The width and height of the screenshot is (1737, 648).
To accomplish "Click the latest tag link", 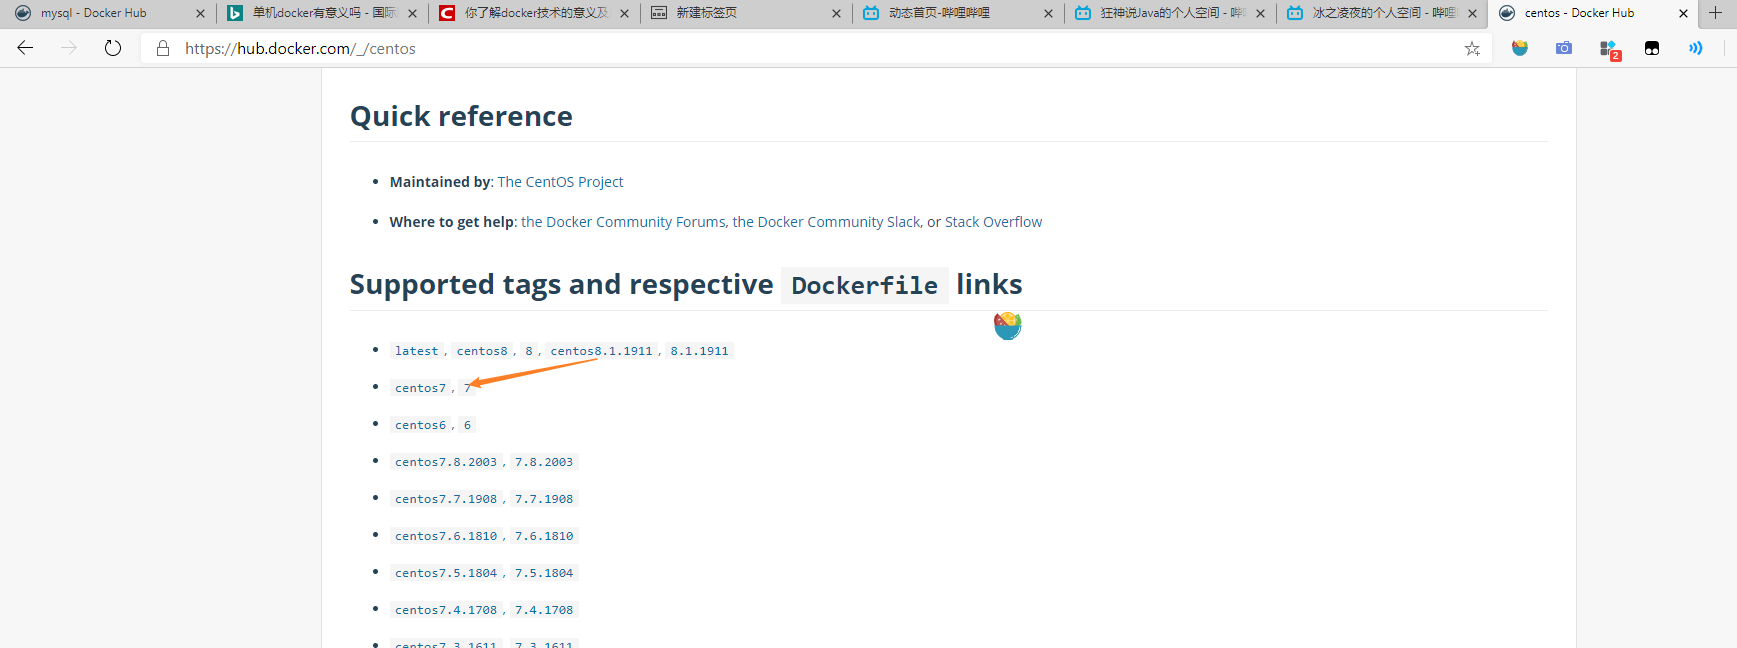I will [x=416, y=351].
